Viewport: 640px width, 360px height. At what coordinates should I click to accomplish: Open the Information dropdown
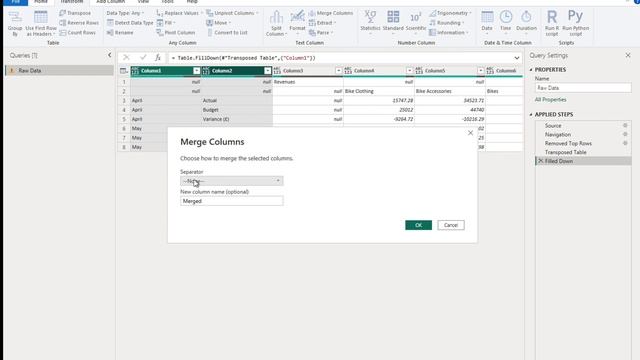(449, 33)
